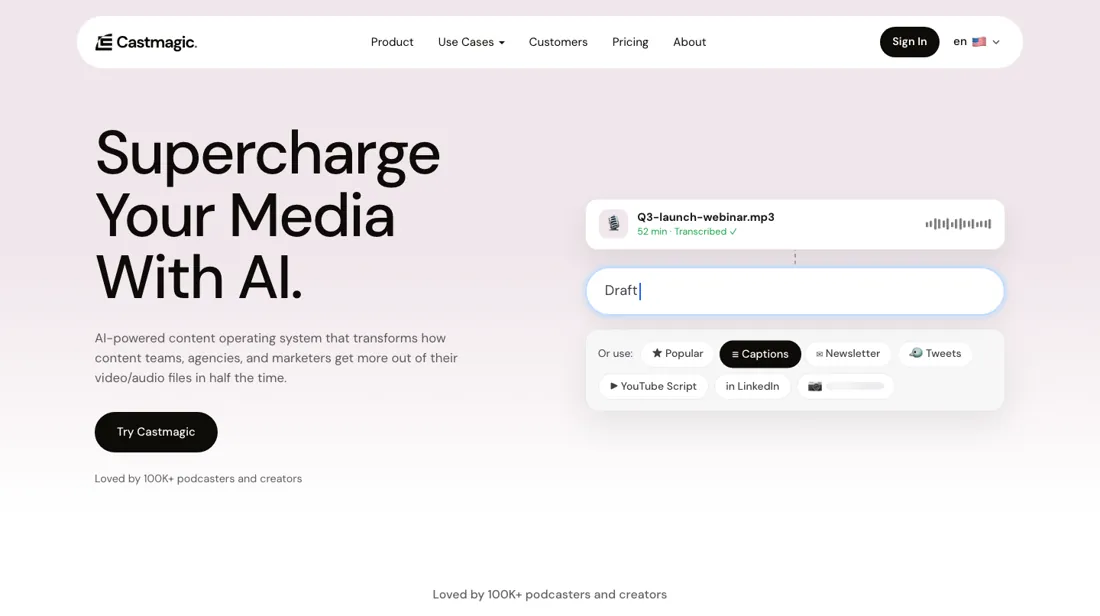Click the "Or use:" label
Screen dimensions: 1100x616
[615, 354]
